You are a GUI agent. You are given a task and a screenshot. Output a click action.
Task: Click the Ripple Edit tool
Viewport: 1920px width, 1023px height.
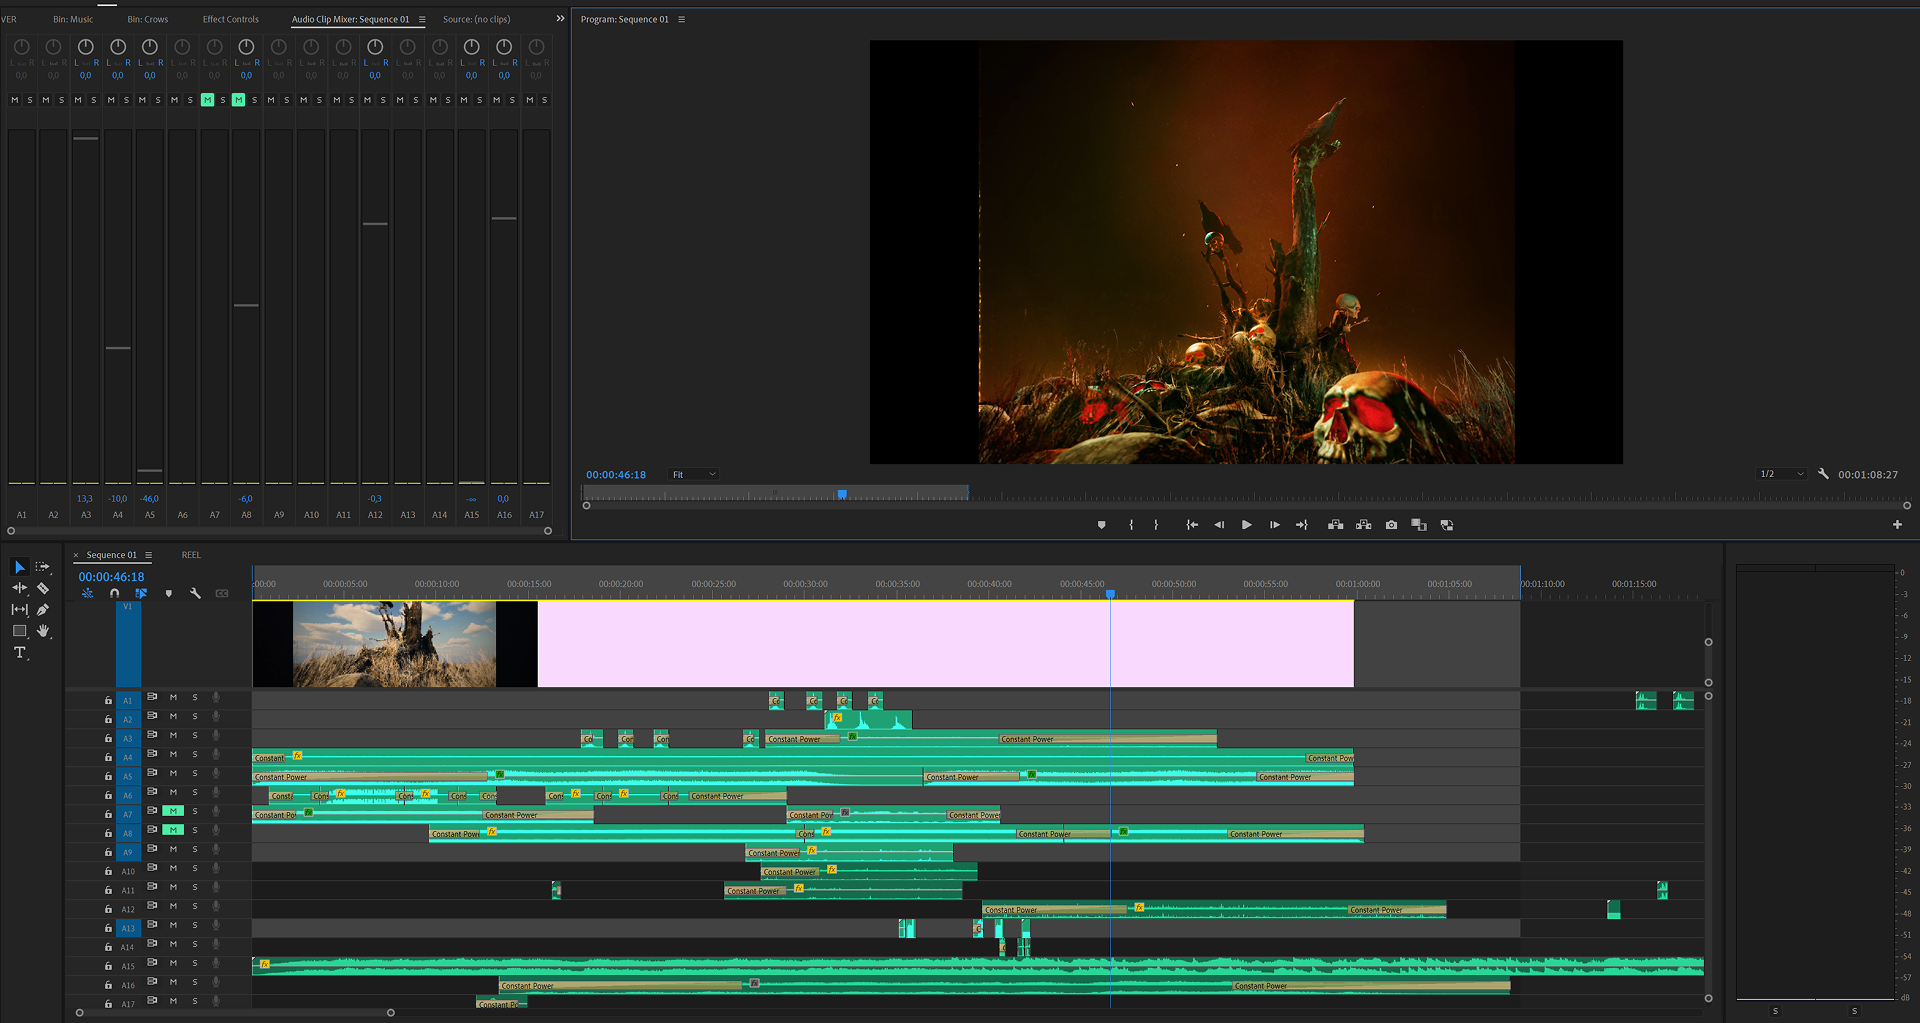19,588
